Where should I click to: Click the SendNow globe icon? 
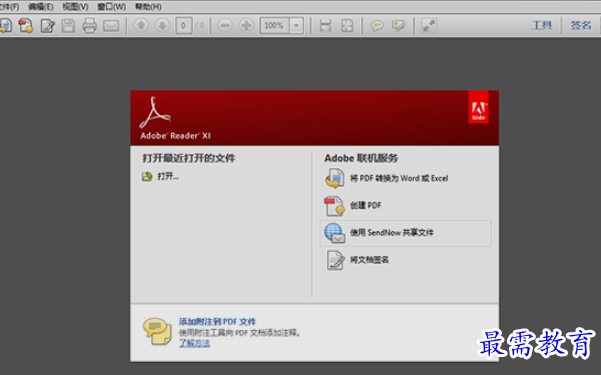click(x=335, y=233)
